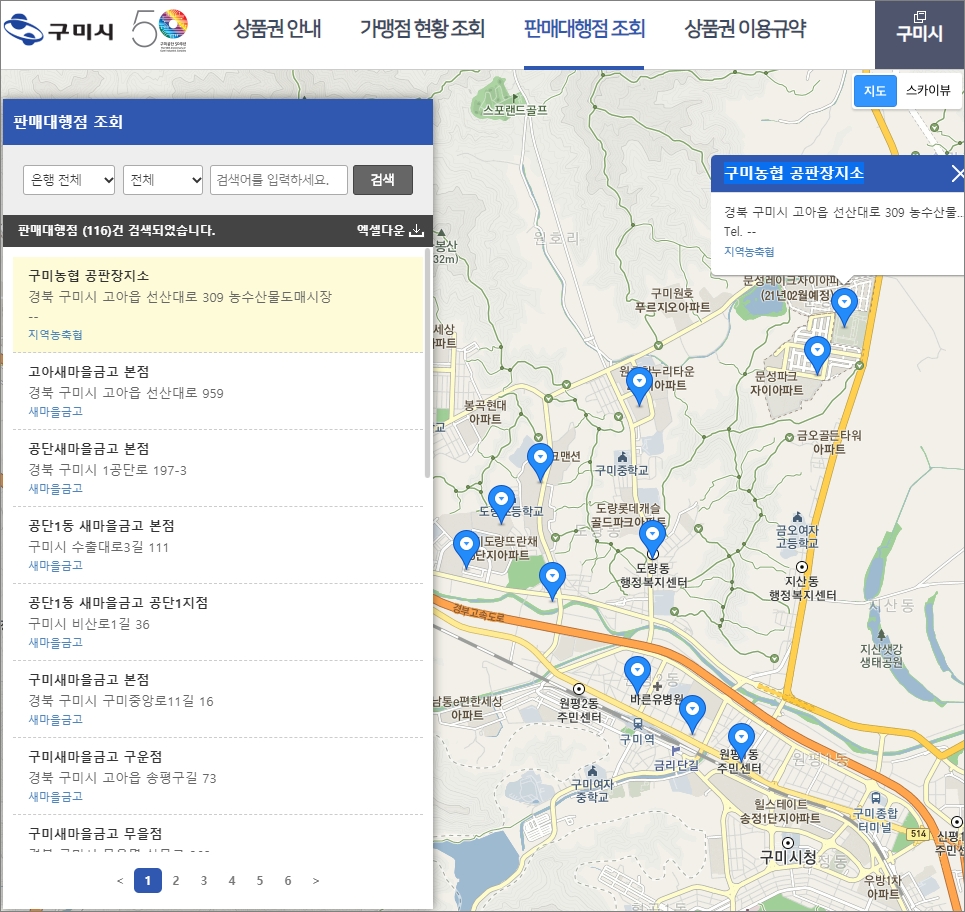Go to next page arrow

[x=316, y=881]
